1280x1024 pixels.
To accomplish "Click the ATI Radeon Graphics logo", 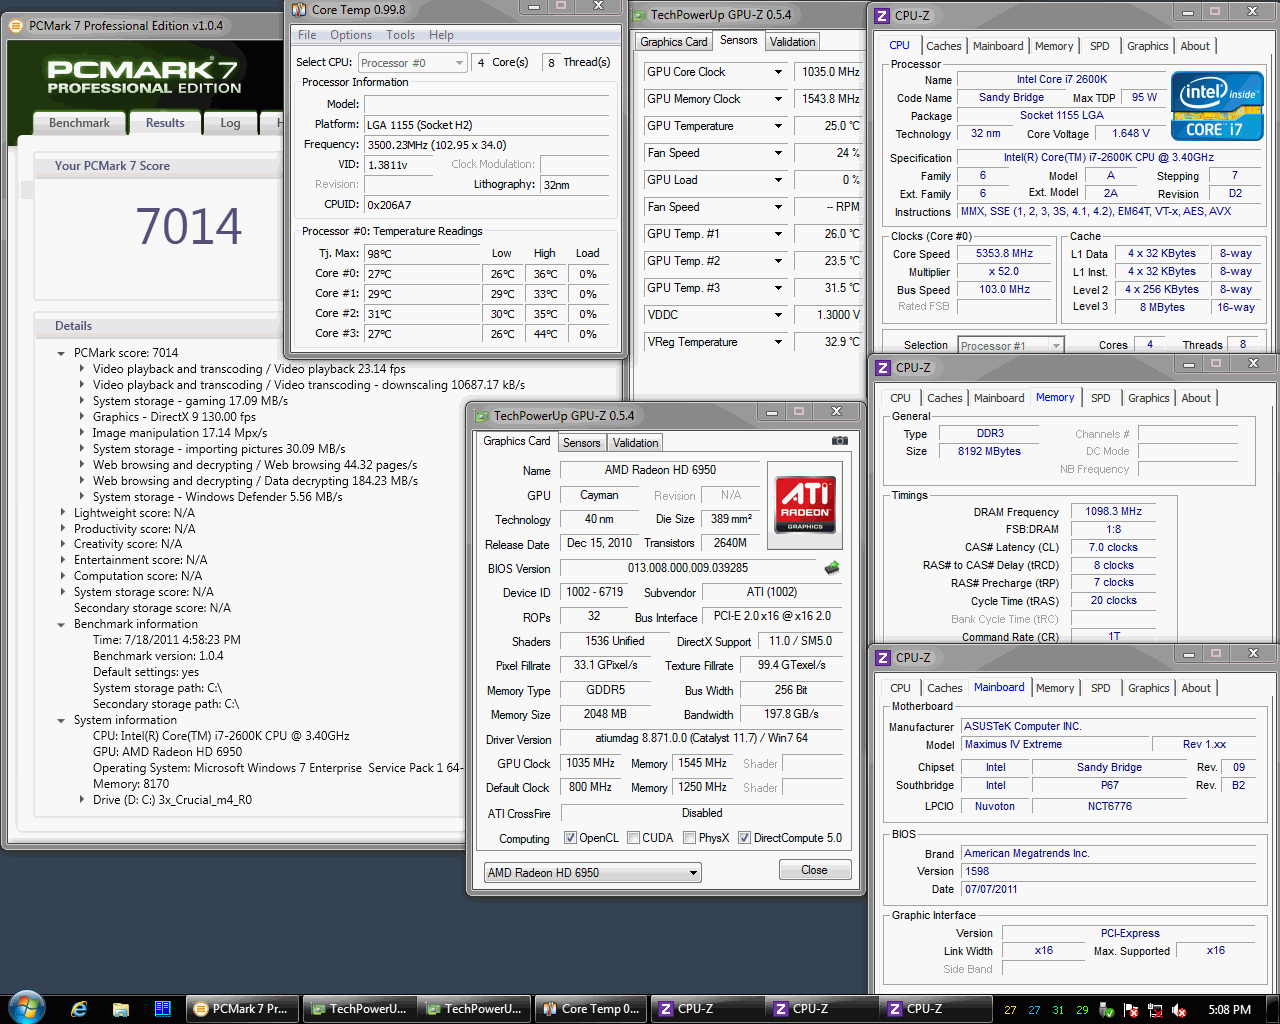I will (x=805, y=503).
